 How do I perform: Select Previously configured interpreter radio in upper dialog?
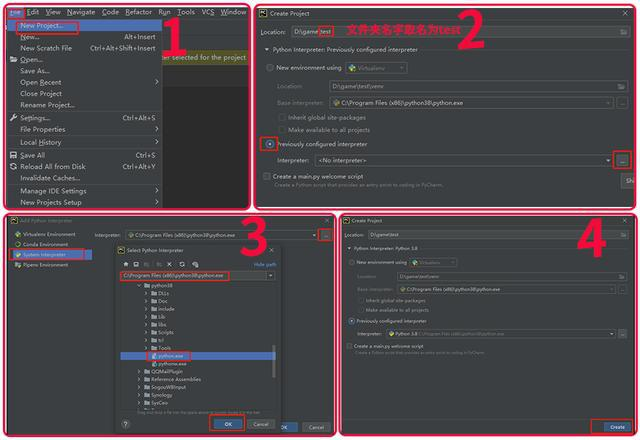[x=270, y=144]
